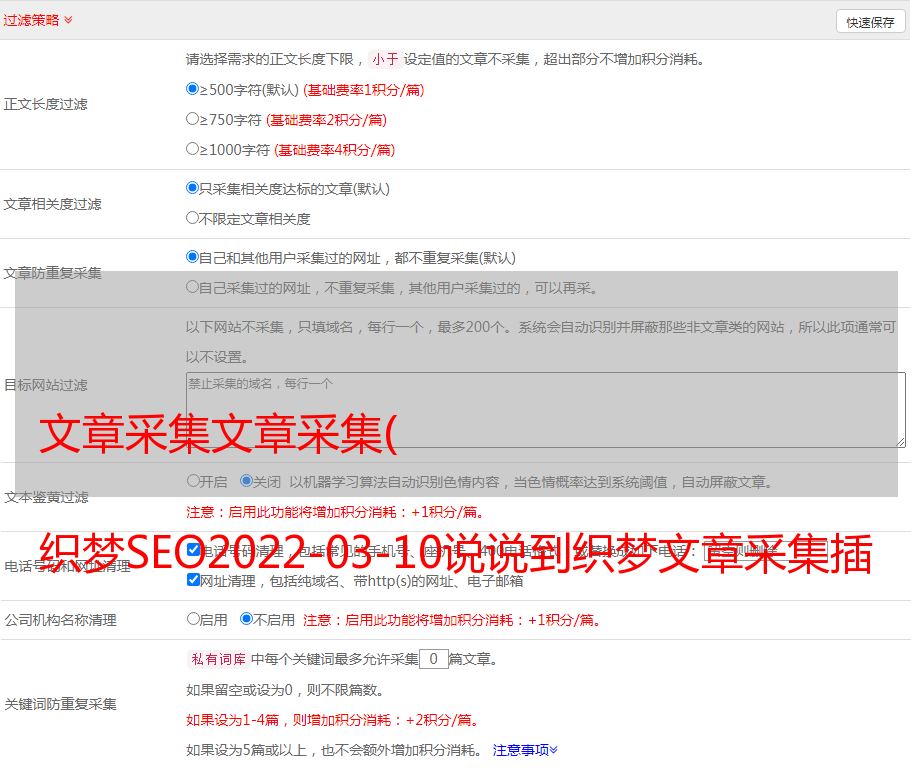
Task: Choose 不限定文章相关度 radio option
Action: click(x=192, y=218)
